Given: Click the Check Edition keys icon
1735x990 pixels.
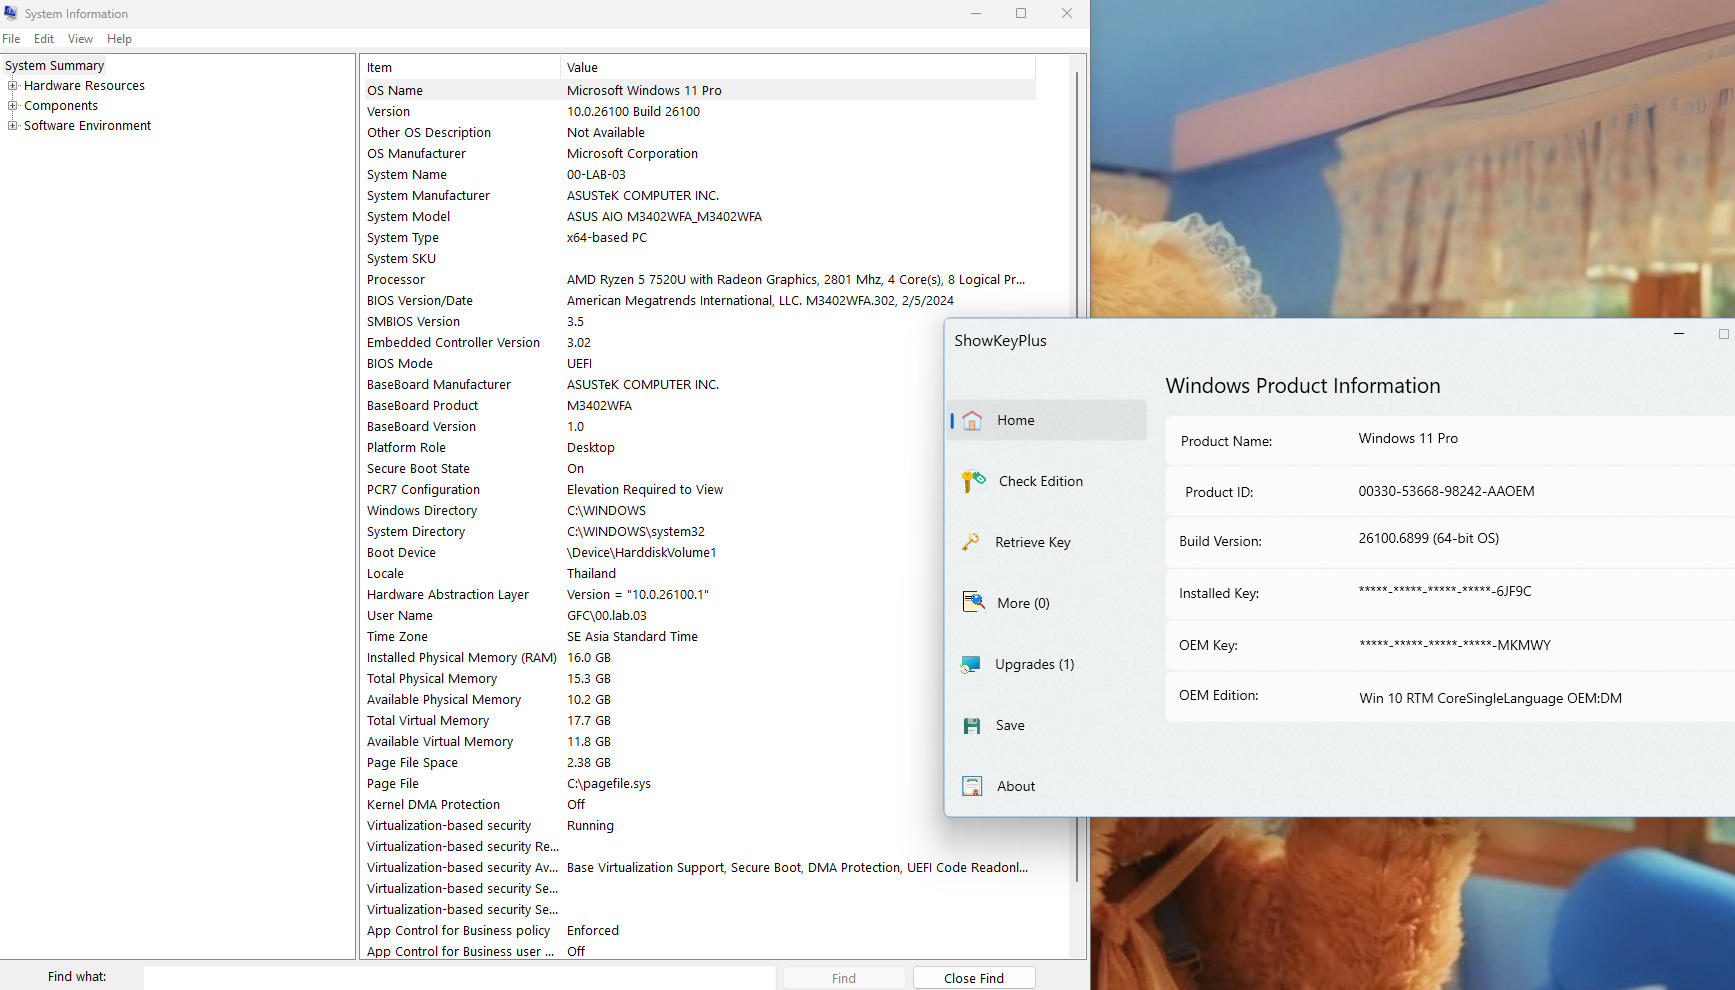Looking at the screenshot, I should [973, 482].
